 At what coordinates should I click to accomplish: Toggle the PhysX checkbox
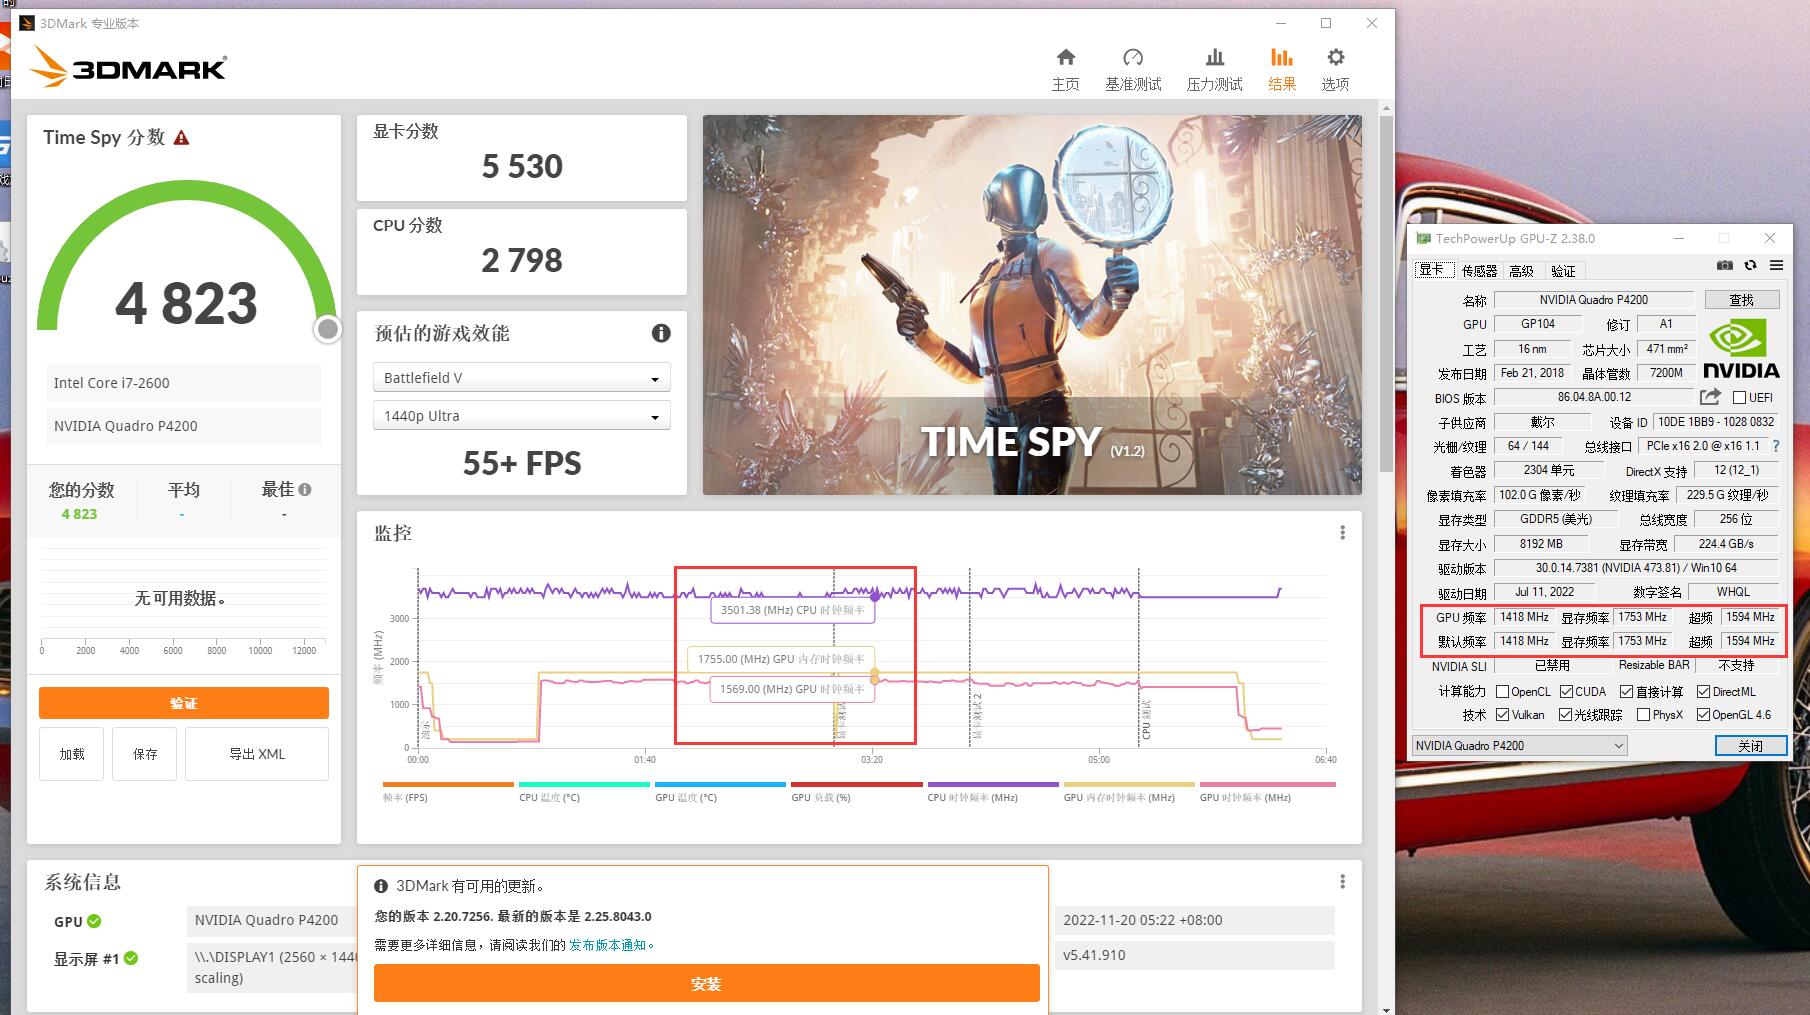tap(1643, 715)
